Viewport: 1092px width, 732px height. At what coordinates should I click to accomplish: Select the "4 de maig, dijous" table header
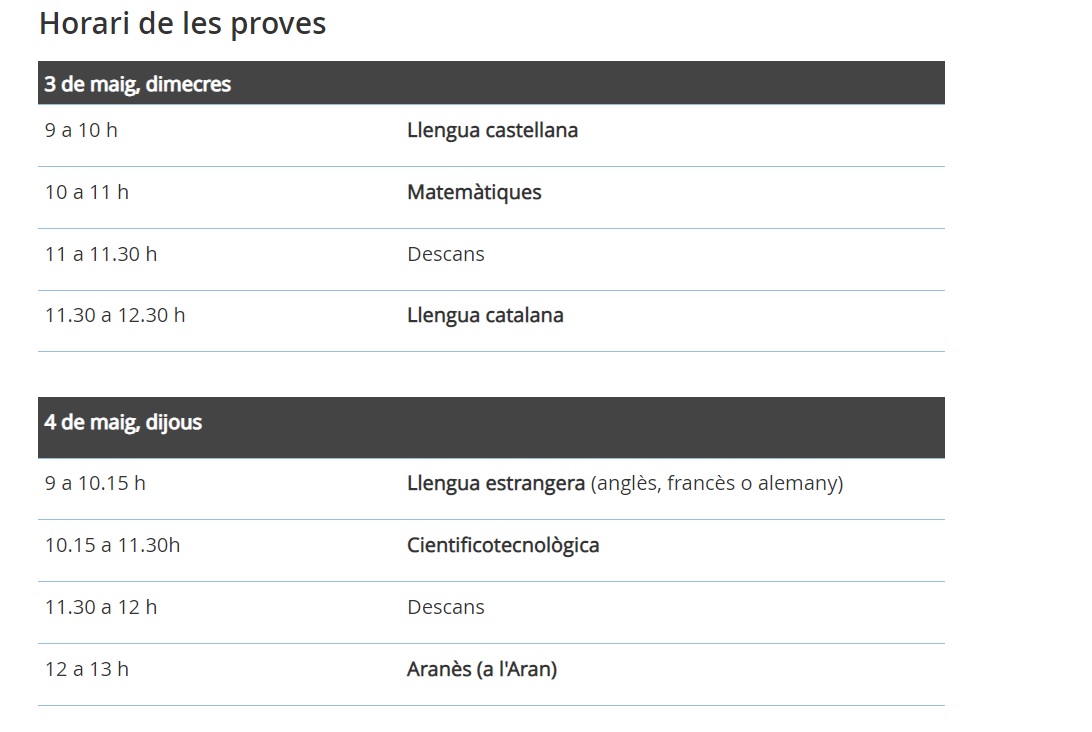[x=123, y=422]
